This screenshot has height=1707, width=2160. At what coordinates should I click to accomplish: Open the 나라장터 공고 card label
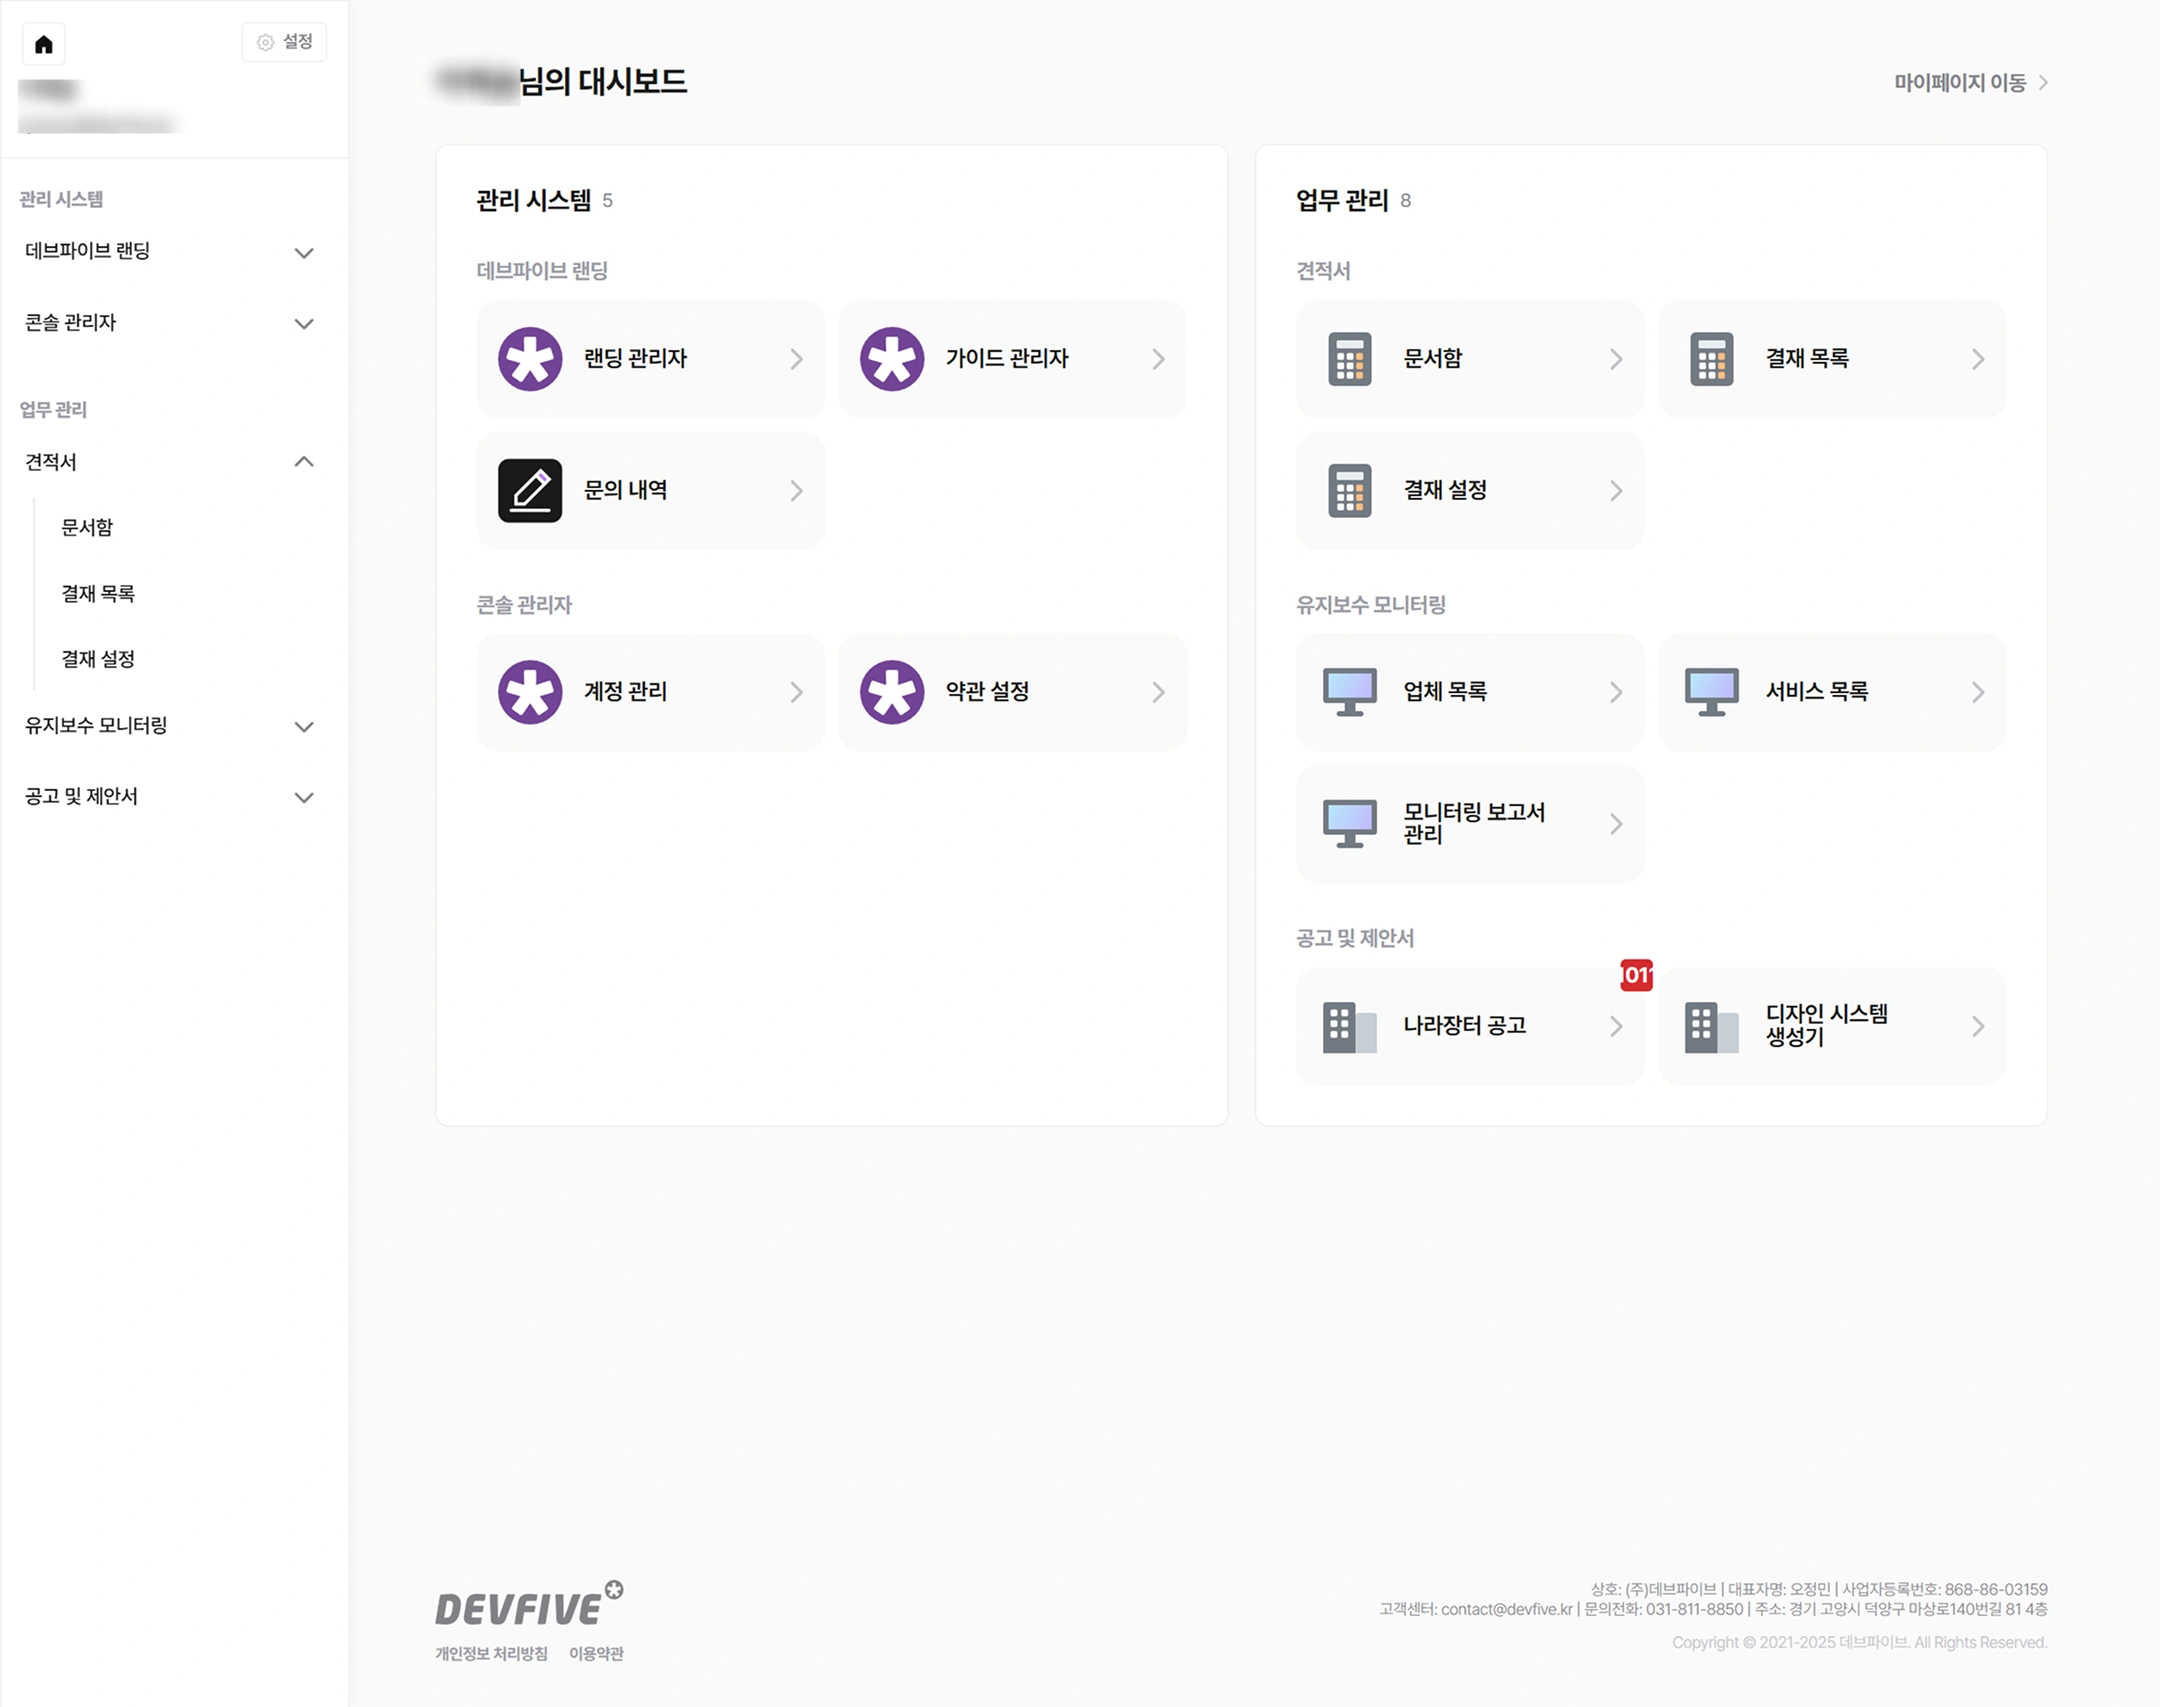click(1465, 1027)
